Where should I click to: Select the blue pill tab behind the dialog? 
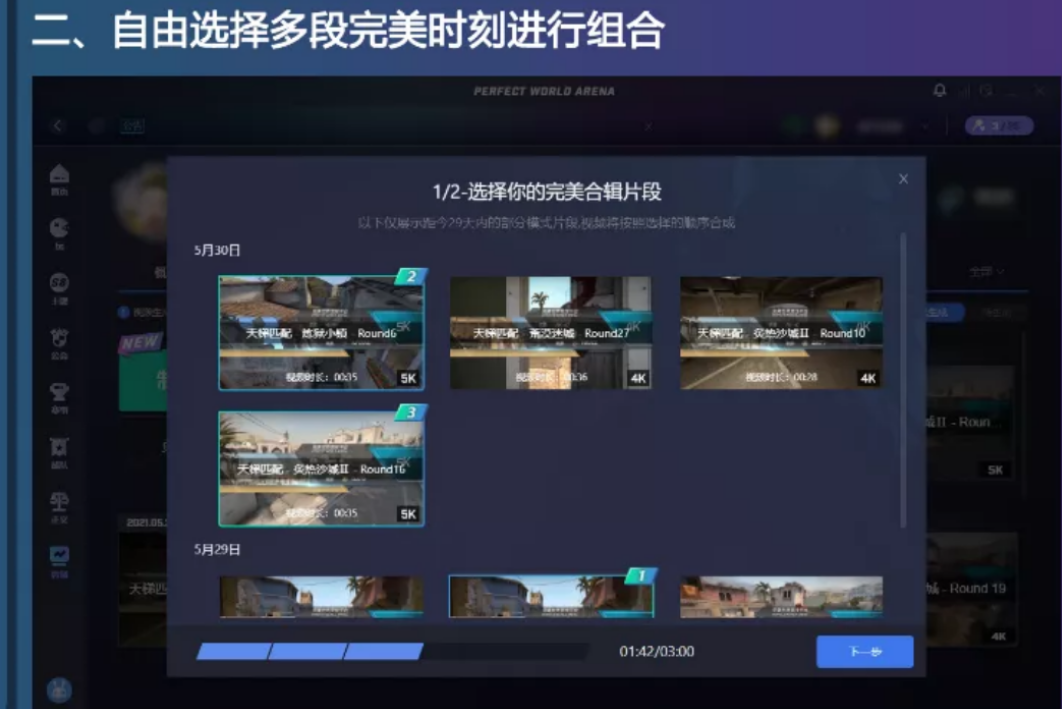(945, 312)
